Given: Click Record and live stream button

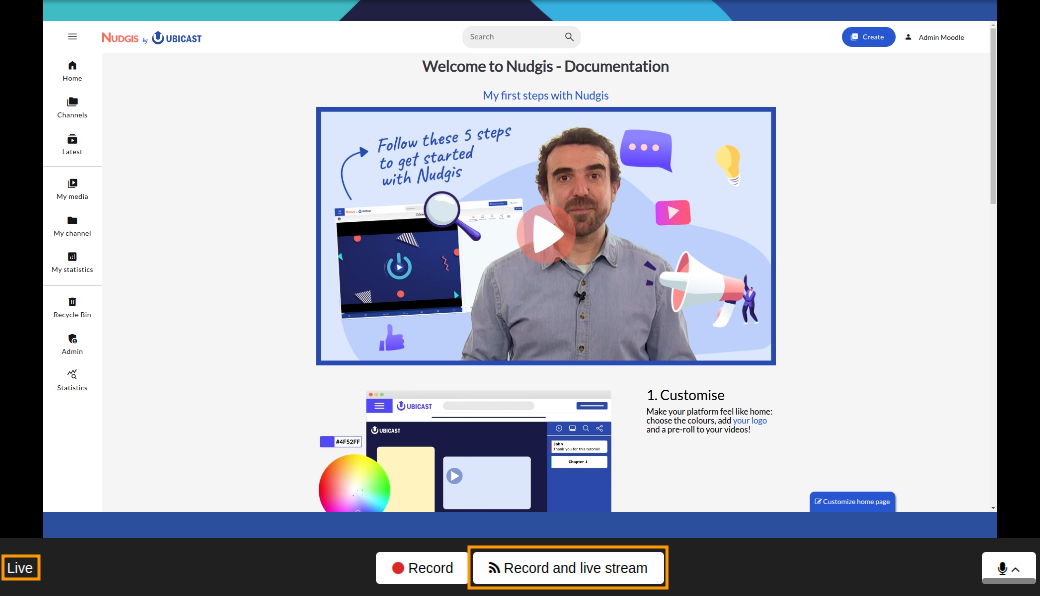Looking at the screenshot, I should (x=568, y=568).
